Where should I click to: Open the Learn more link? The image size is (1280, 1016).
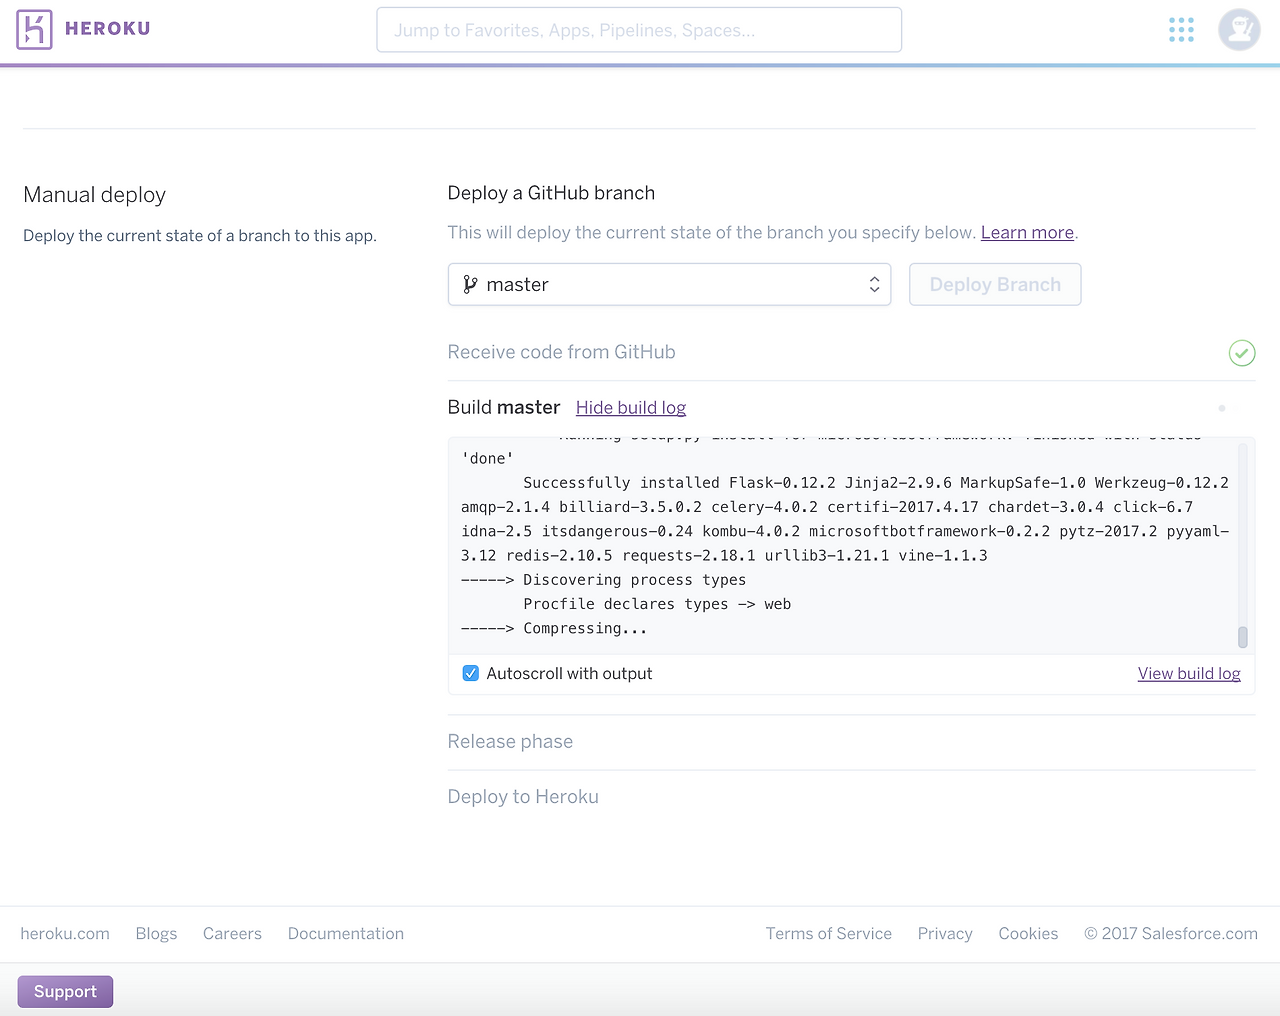click(1027, 233)
